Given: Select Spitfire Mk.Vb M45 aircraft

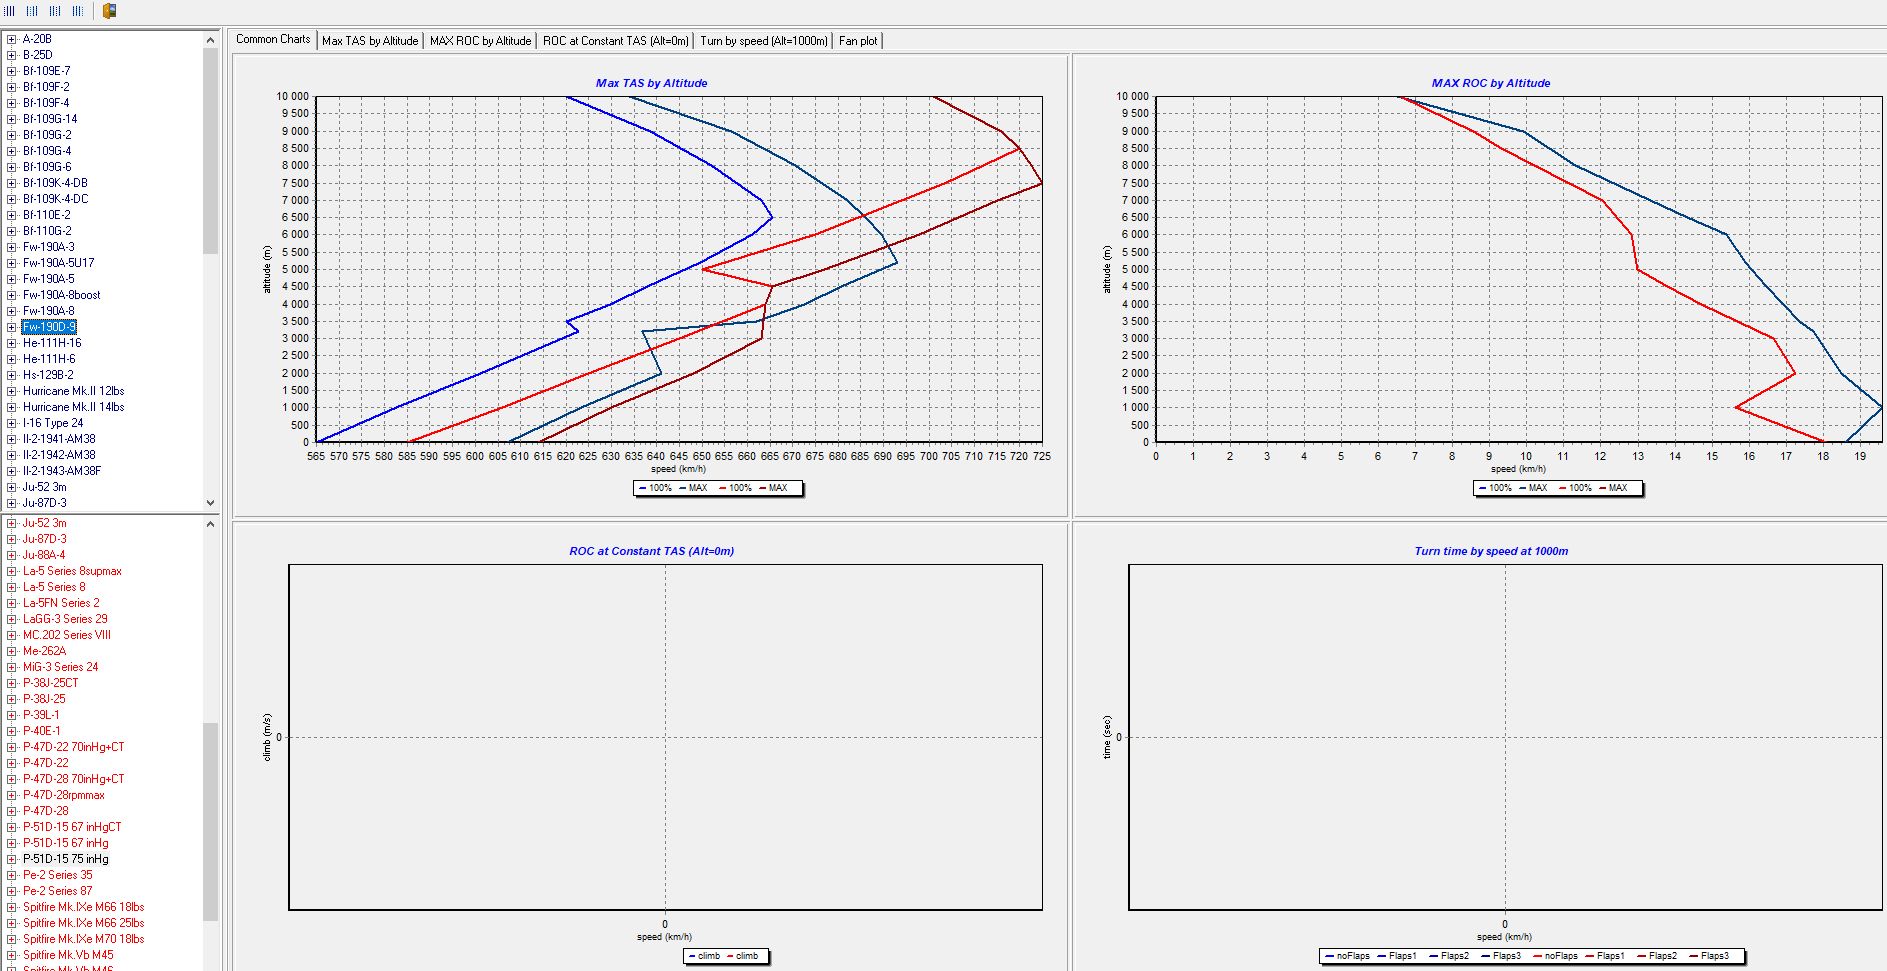Looking at the screenshot, I should tap(68, 955).
